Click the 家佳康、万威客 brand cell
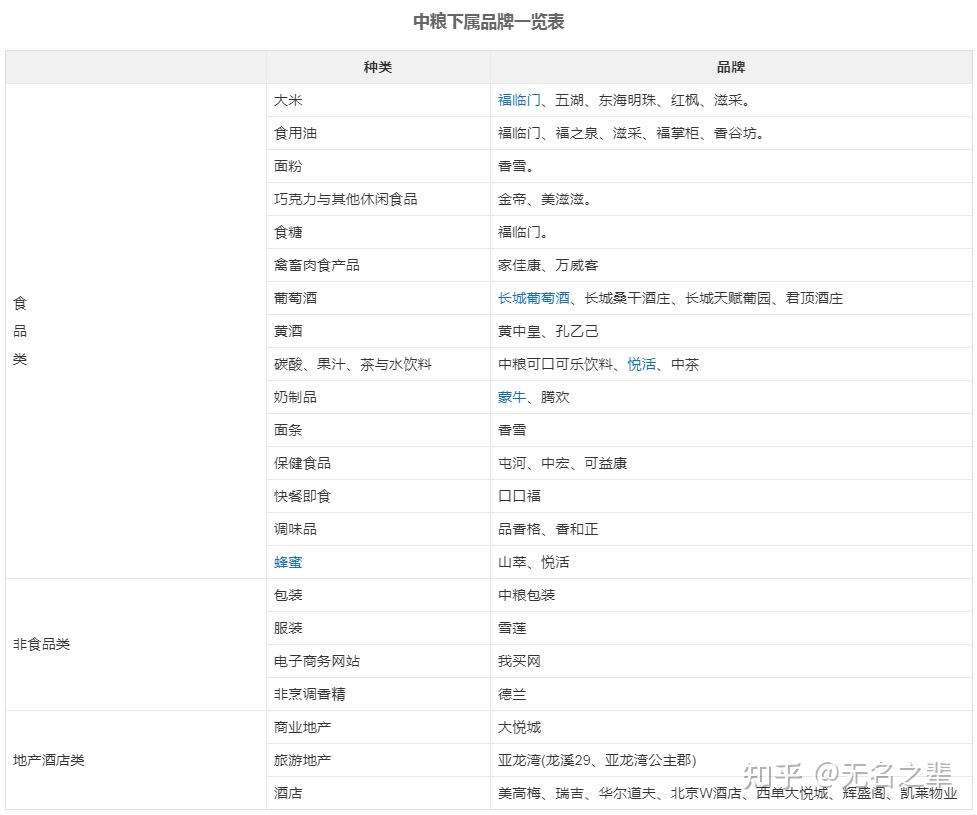 pos(732,265)
